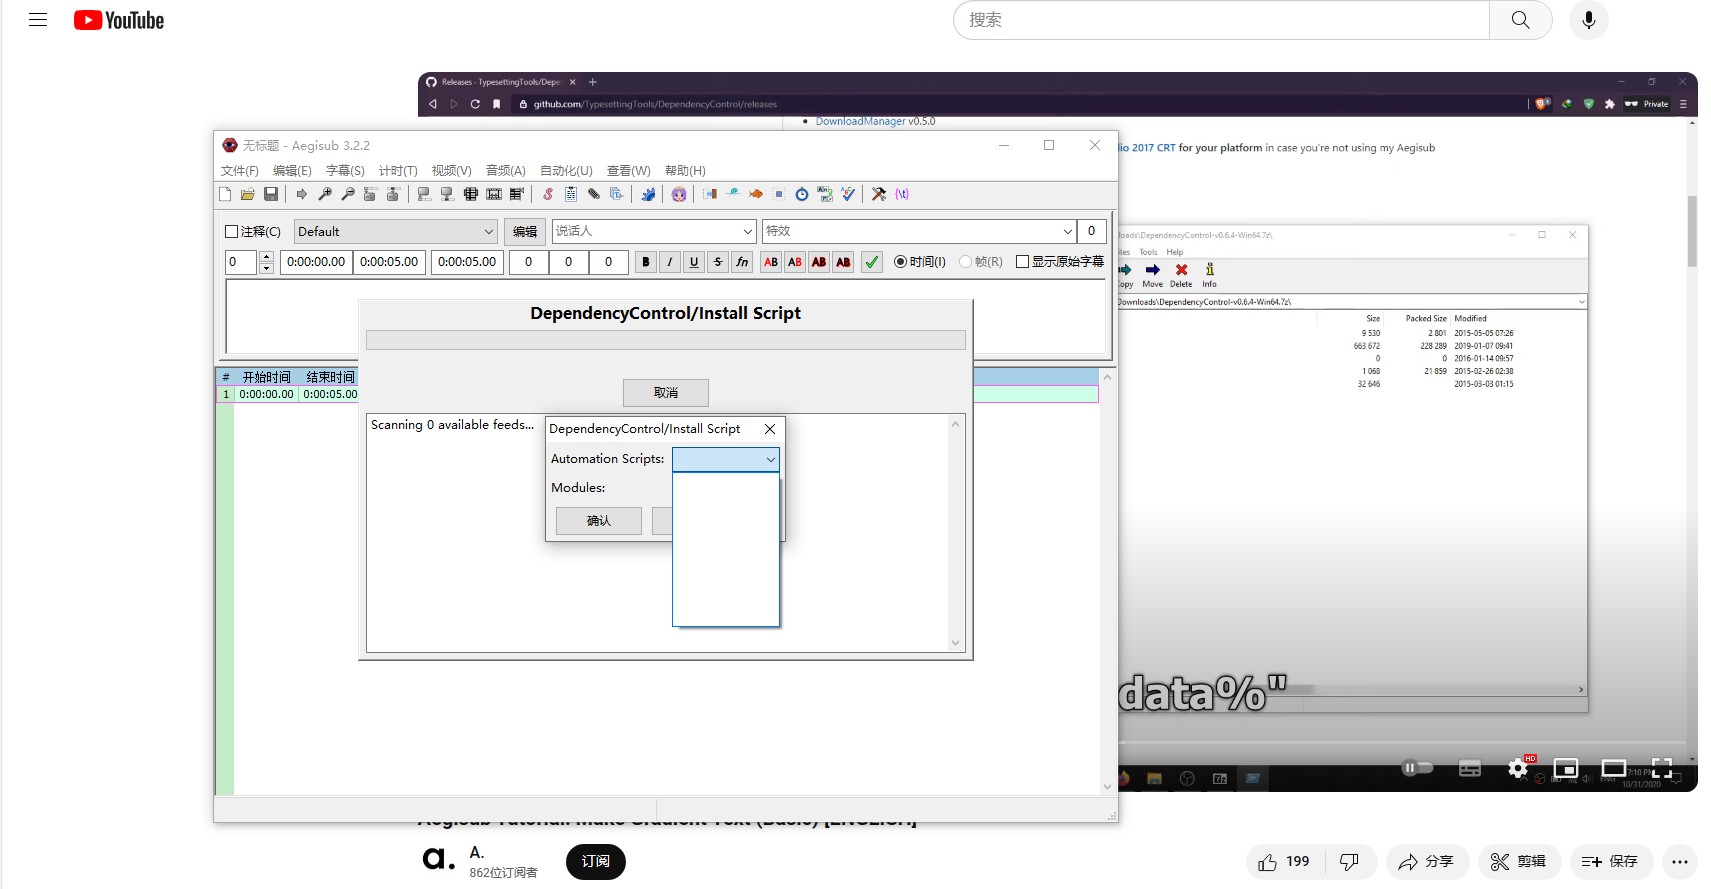Click the install progress bar
This screenshot has width=1711, height=889.
pos(666,340)
